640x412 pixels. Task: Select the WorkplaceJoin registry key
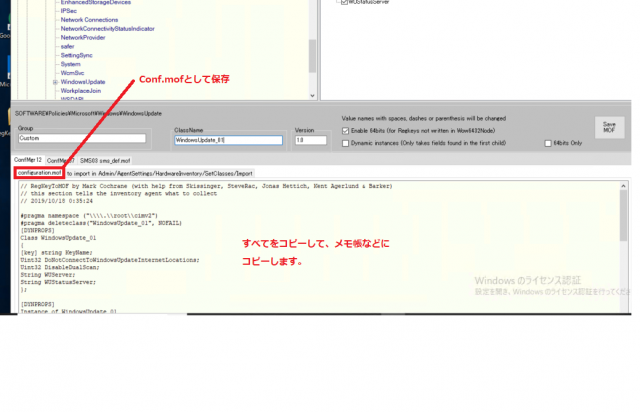82,90
